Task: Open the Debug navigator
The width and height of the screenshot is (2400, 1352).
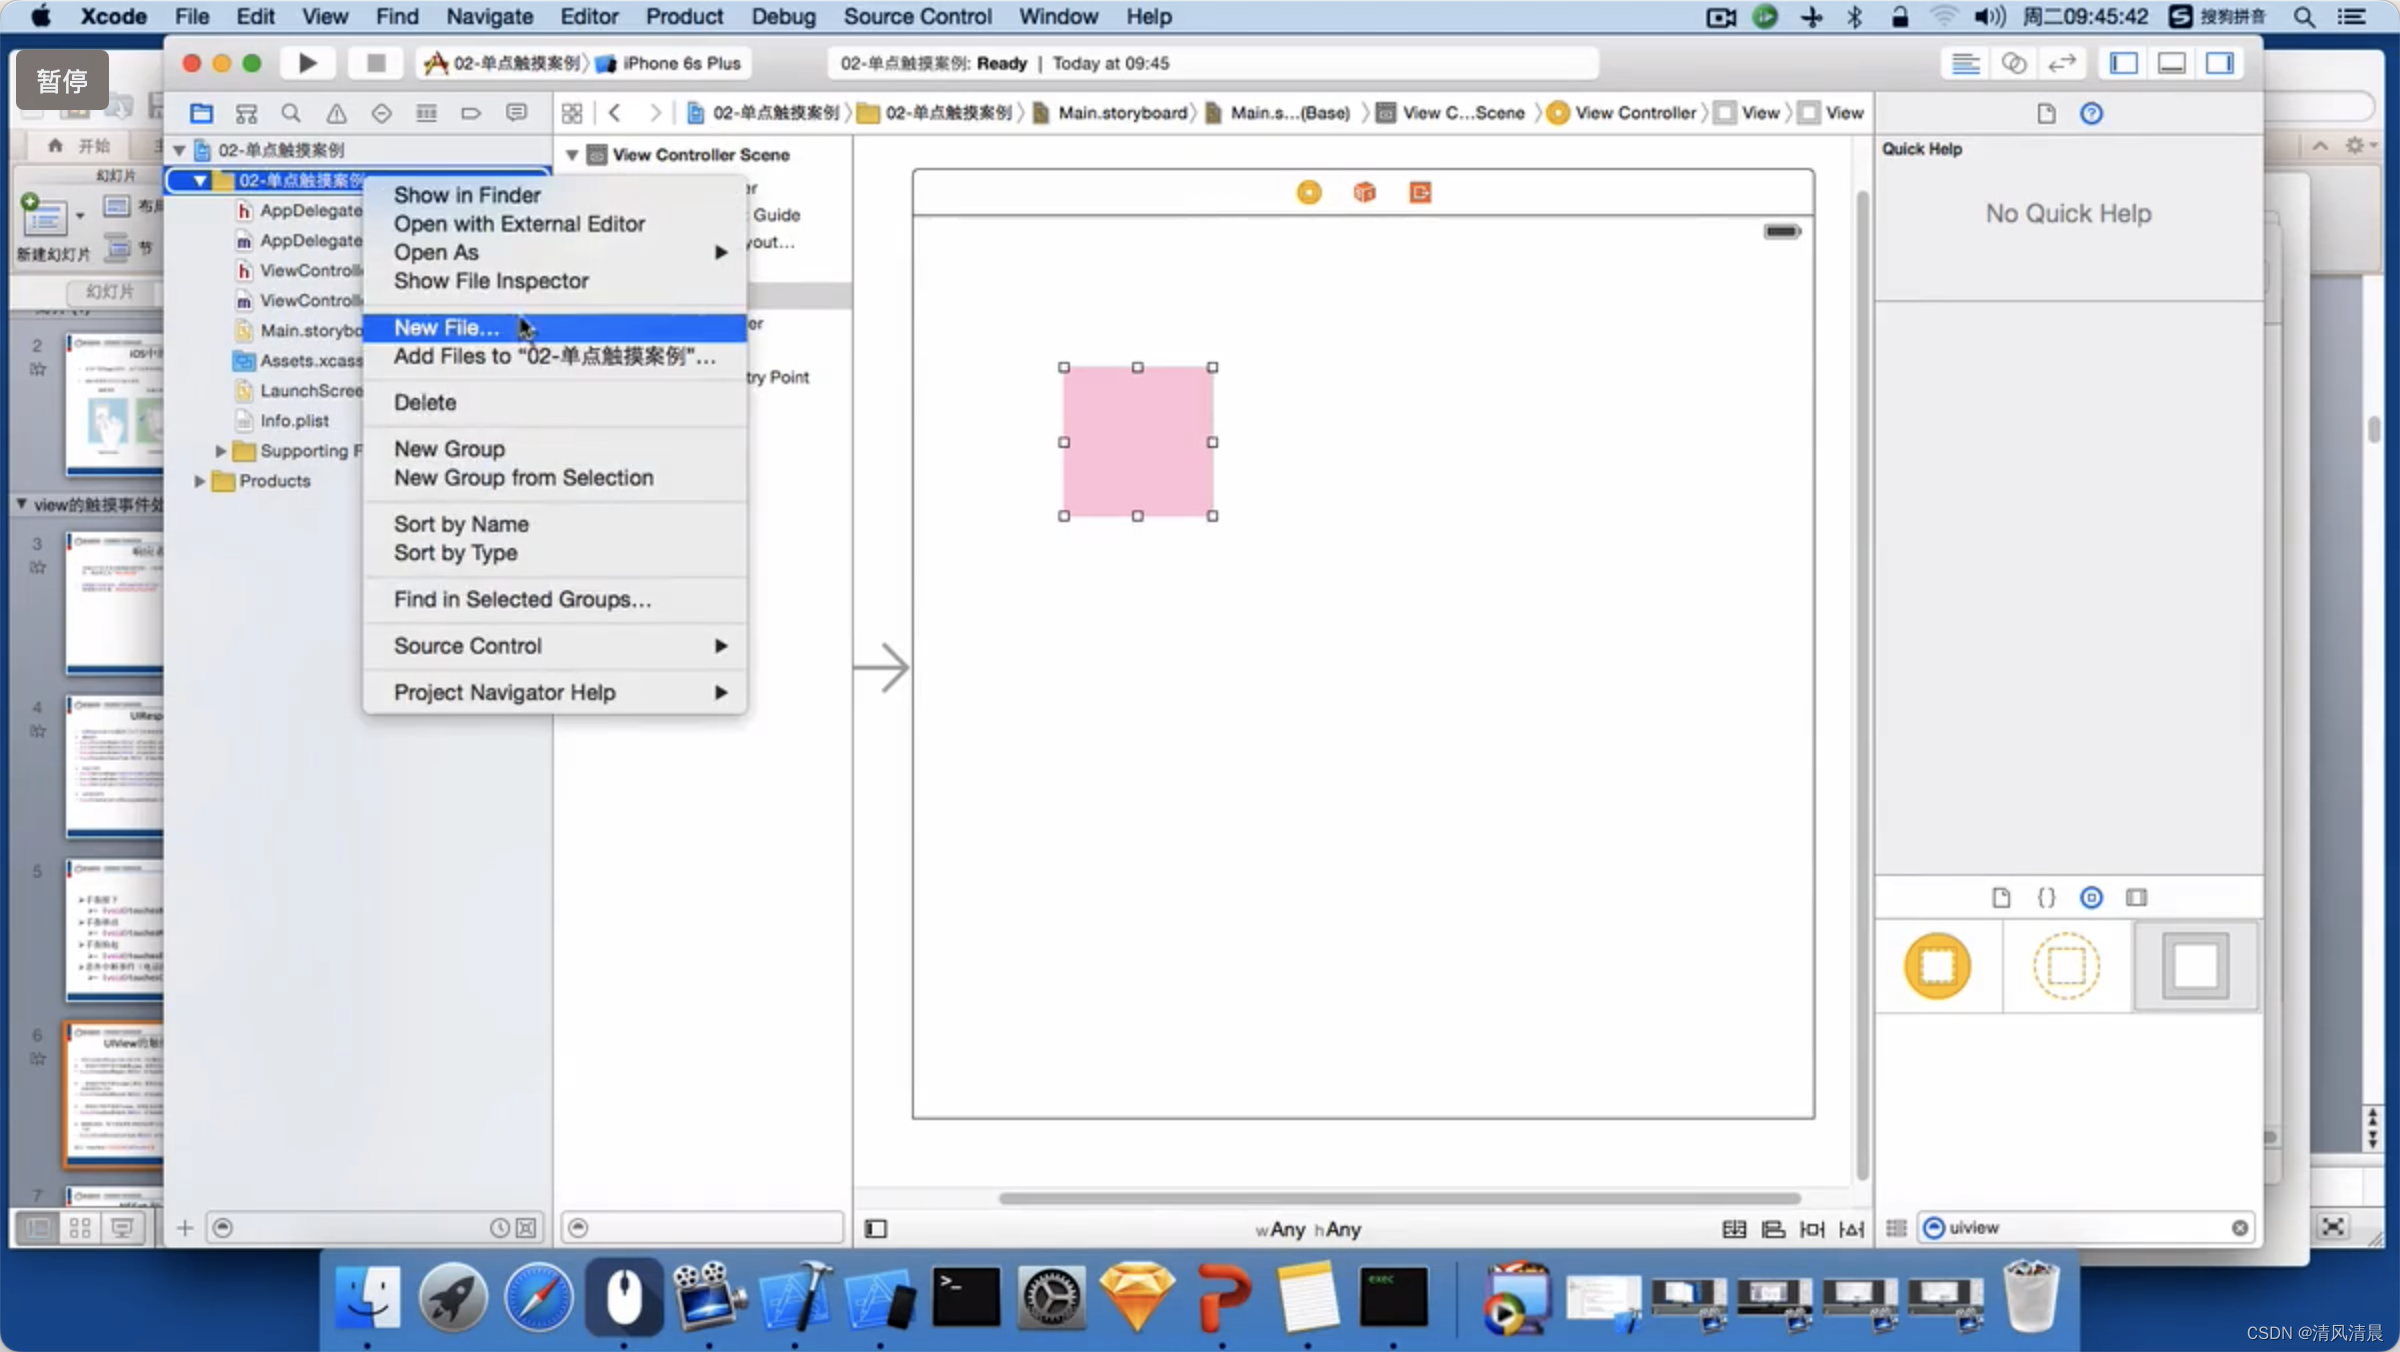Action: [426, 113]
